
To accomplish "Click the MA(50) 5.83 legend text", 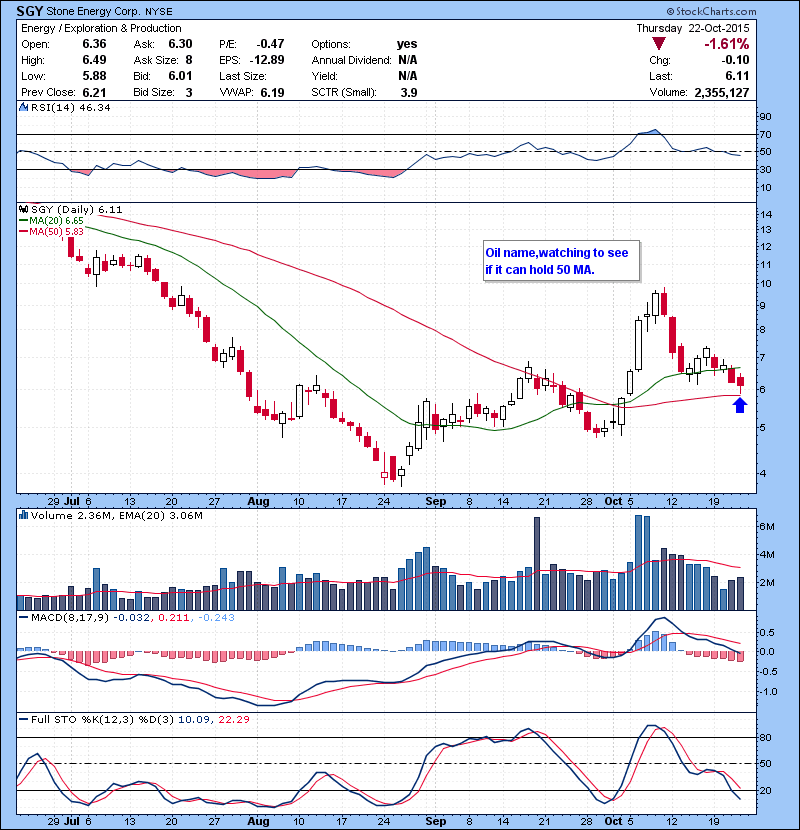I will click(x=56, y=232).
